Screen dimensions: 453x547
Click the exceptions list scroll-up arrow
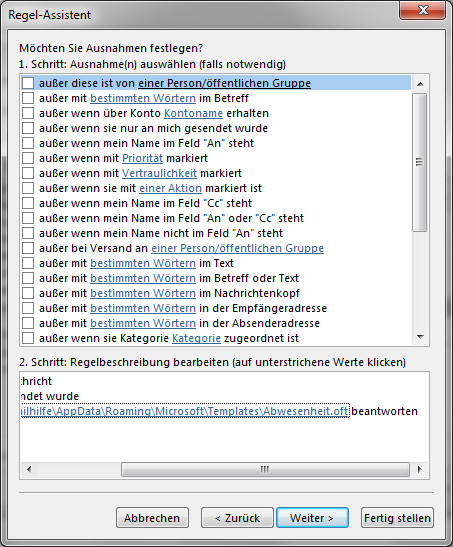420,84
